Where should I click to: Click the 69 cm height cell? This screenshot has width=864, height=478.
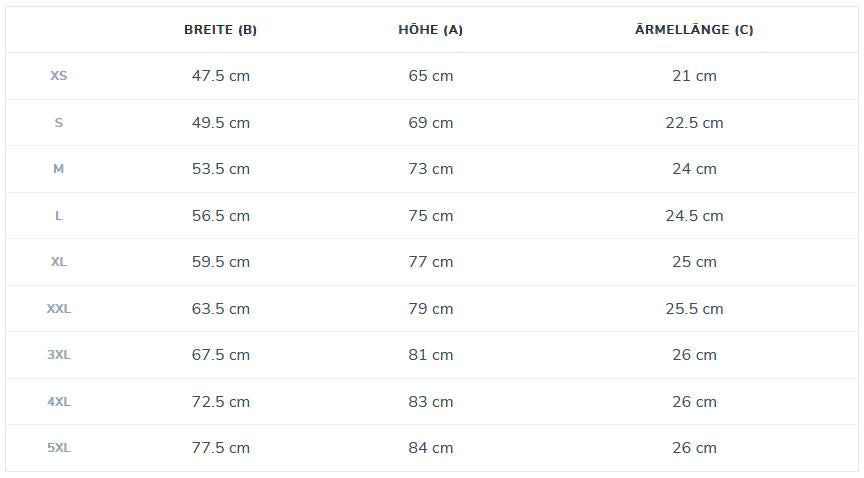click(430, 123)
